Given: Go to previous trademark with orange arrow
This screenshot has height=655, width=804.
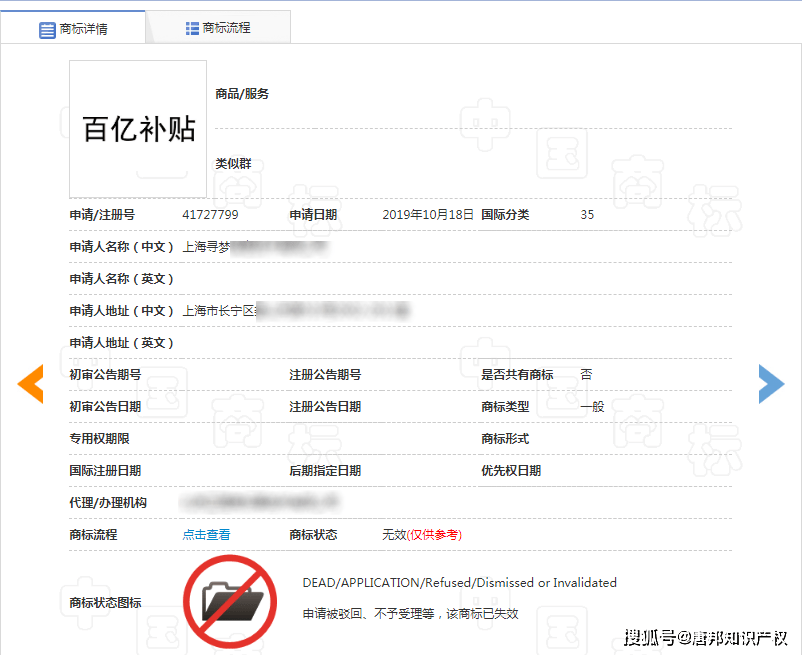Looking at the screenshot, I should (30, 384).
